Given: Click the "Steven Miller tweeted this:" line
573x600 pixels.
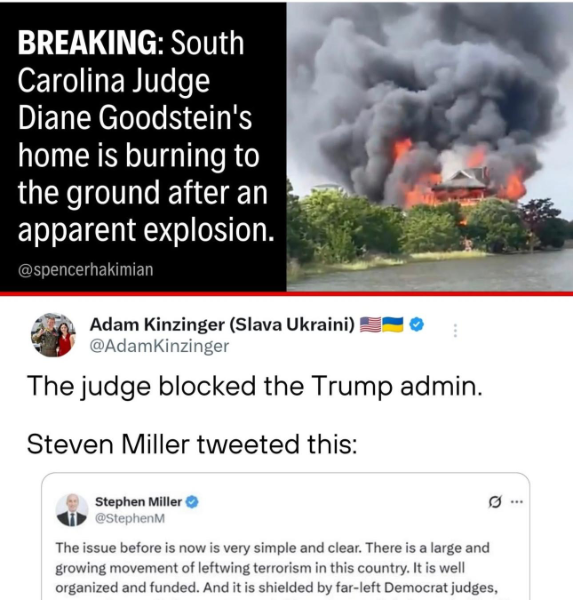Looking at the screenshot, I should pyautogui.click(x=192, y=444).
